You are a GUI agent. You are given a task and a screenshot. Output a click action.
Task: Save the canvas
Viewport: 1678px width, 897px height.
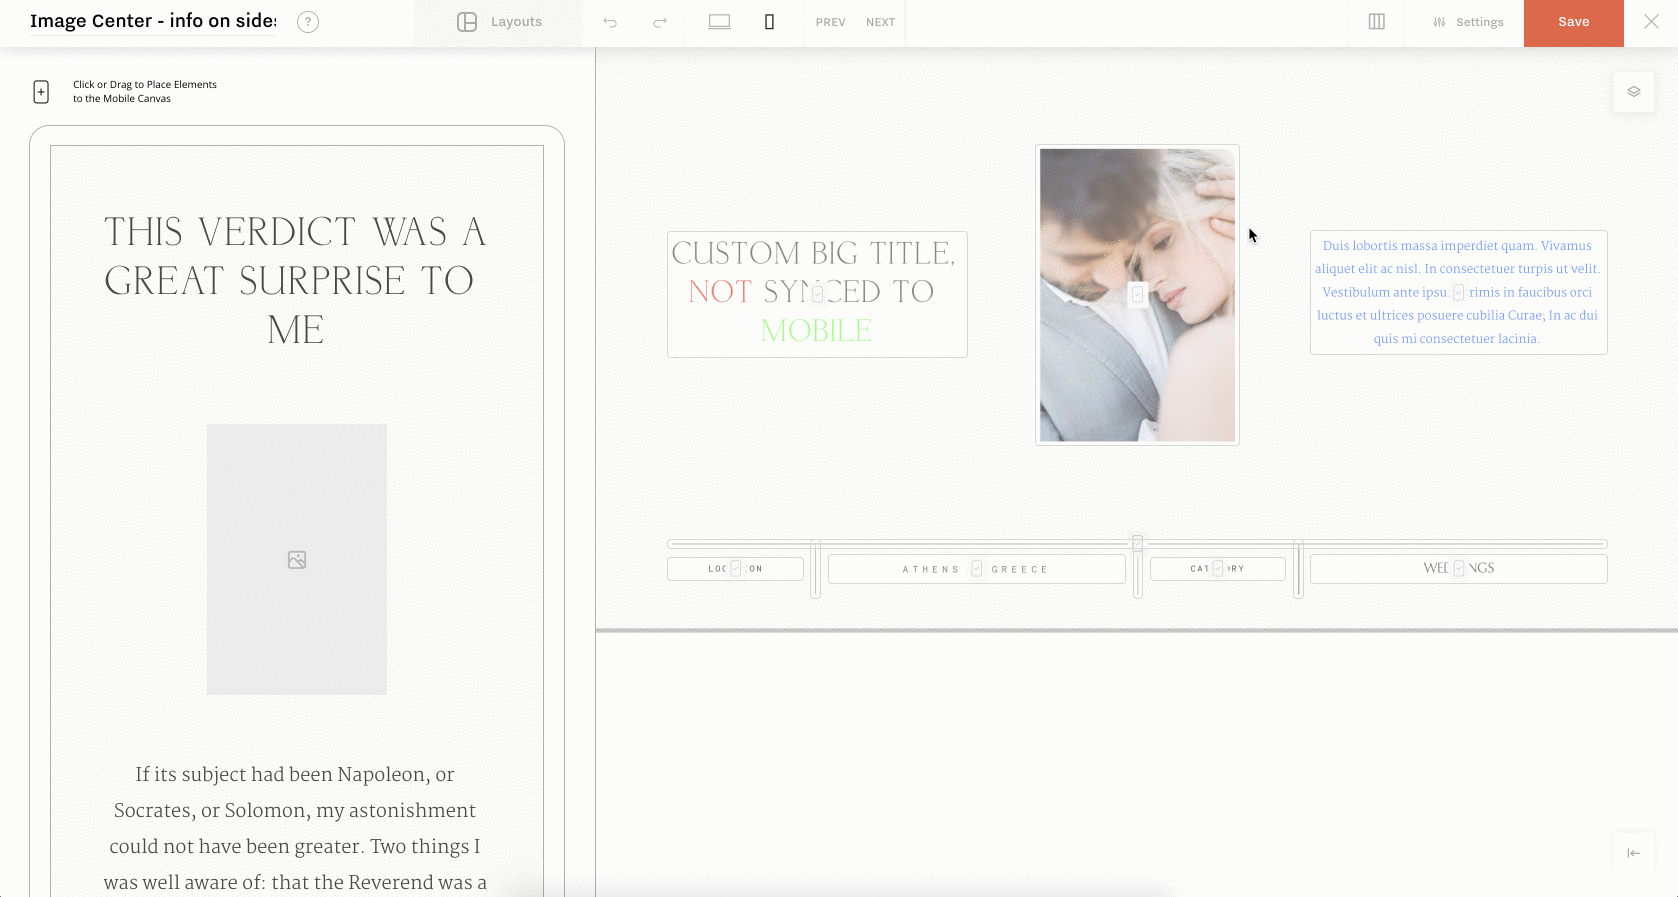tap(1573, 22)
